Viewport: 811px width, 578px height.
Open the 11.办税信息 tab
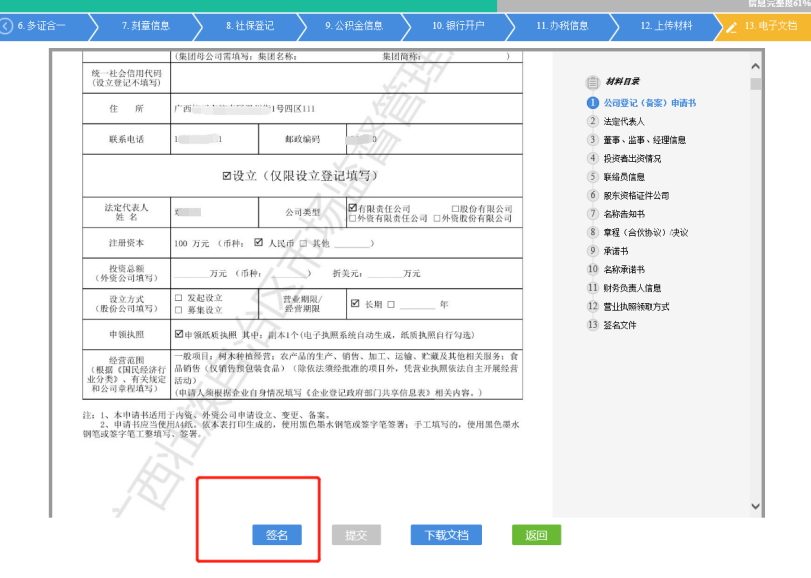tap(562, 27)
